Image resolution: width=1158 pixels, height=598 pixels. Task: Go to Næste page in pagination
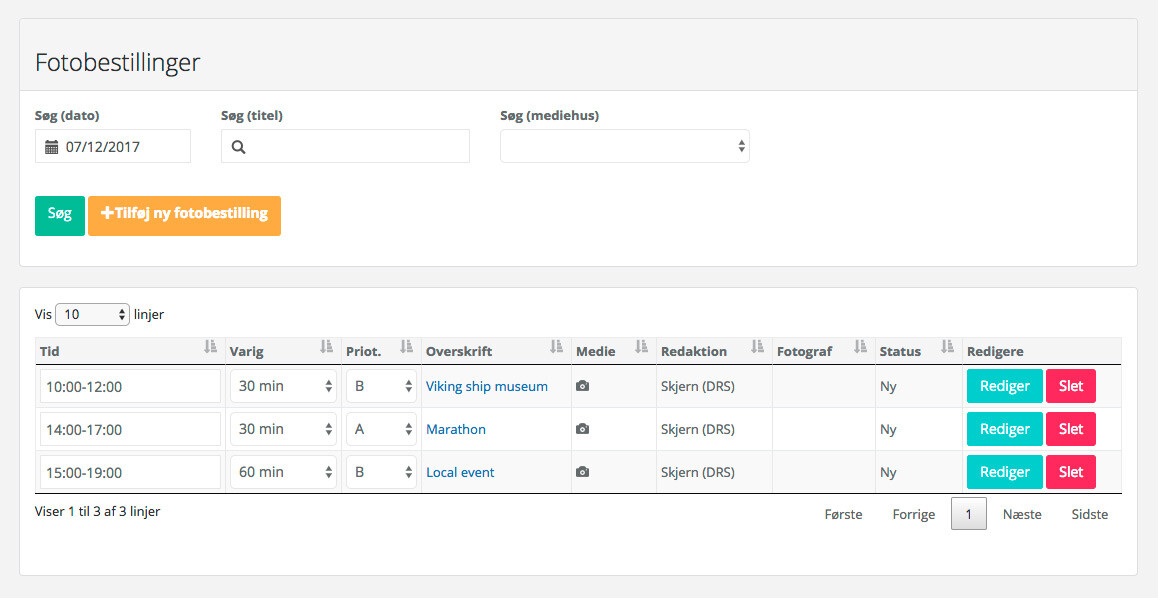(x=1022, y=514)
